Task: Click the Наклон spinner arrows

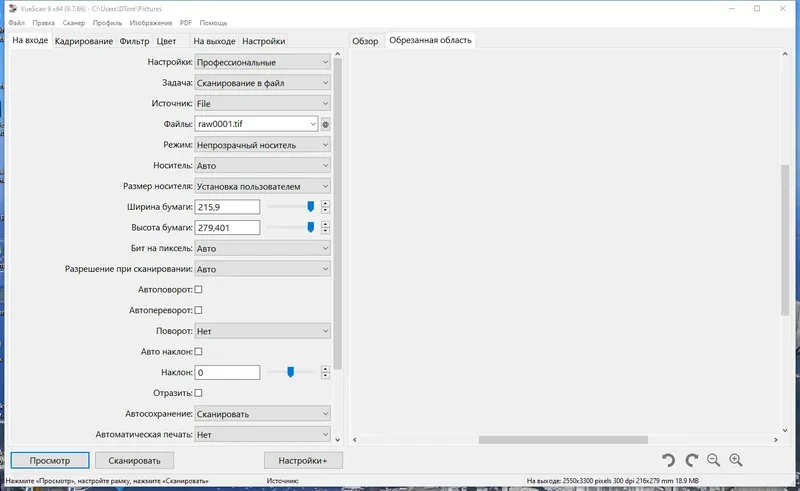Action: coord(326,373)
